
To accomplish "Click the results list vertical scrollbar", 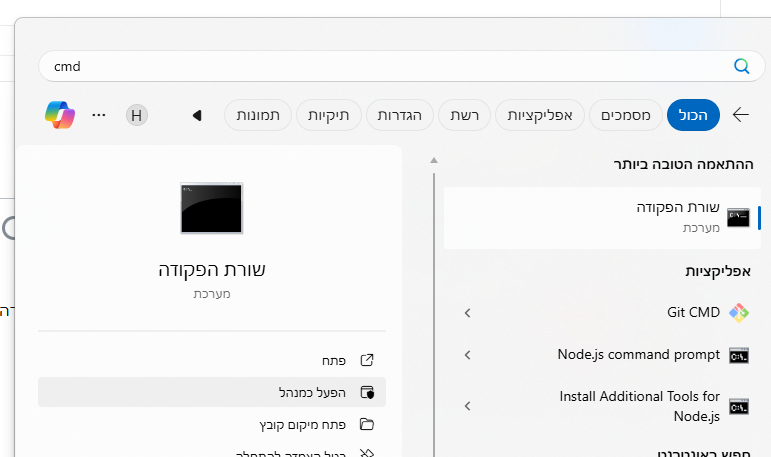I will (434, 315).
